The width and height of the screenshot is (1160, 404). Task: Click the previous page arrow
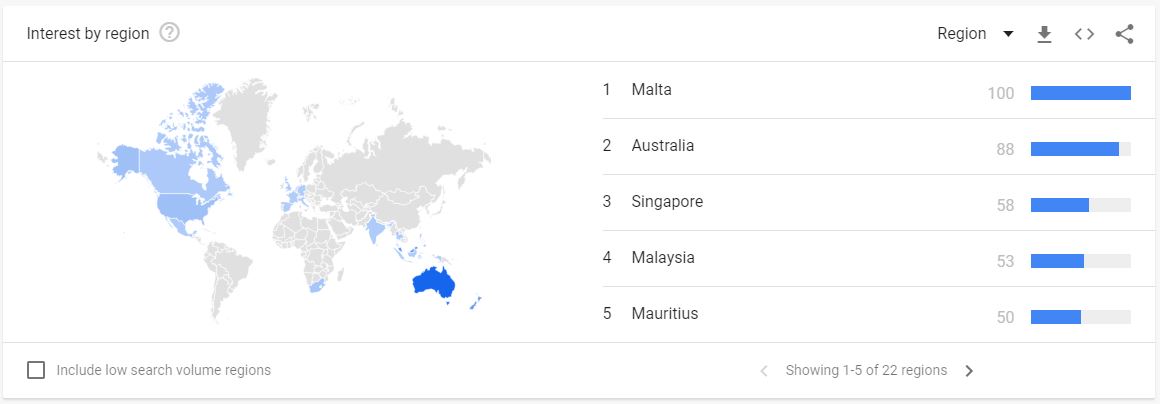764,371
